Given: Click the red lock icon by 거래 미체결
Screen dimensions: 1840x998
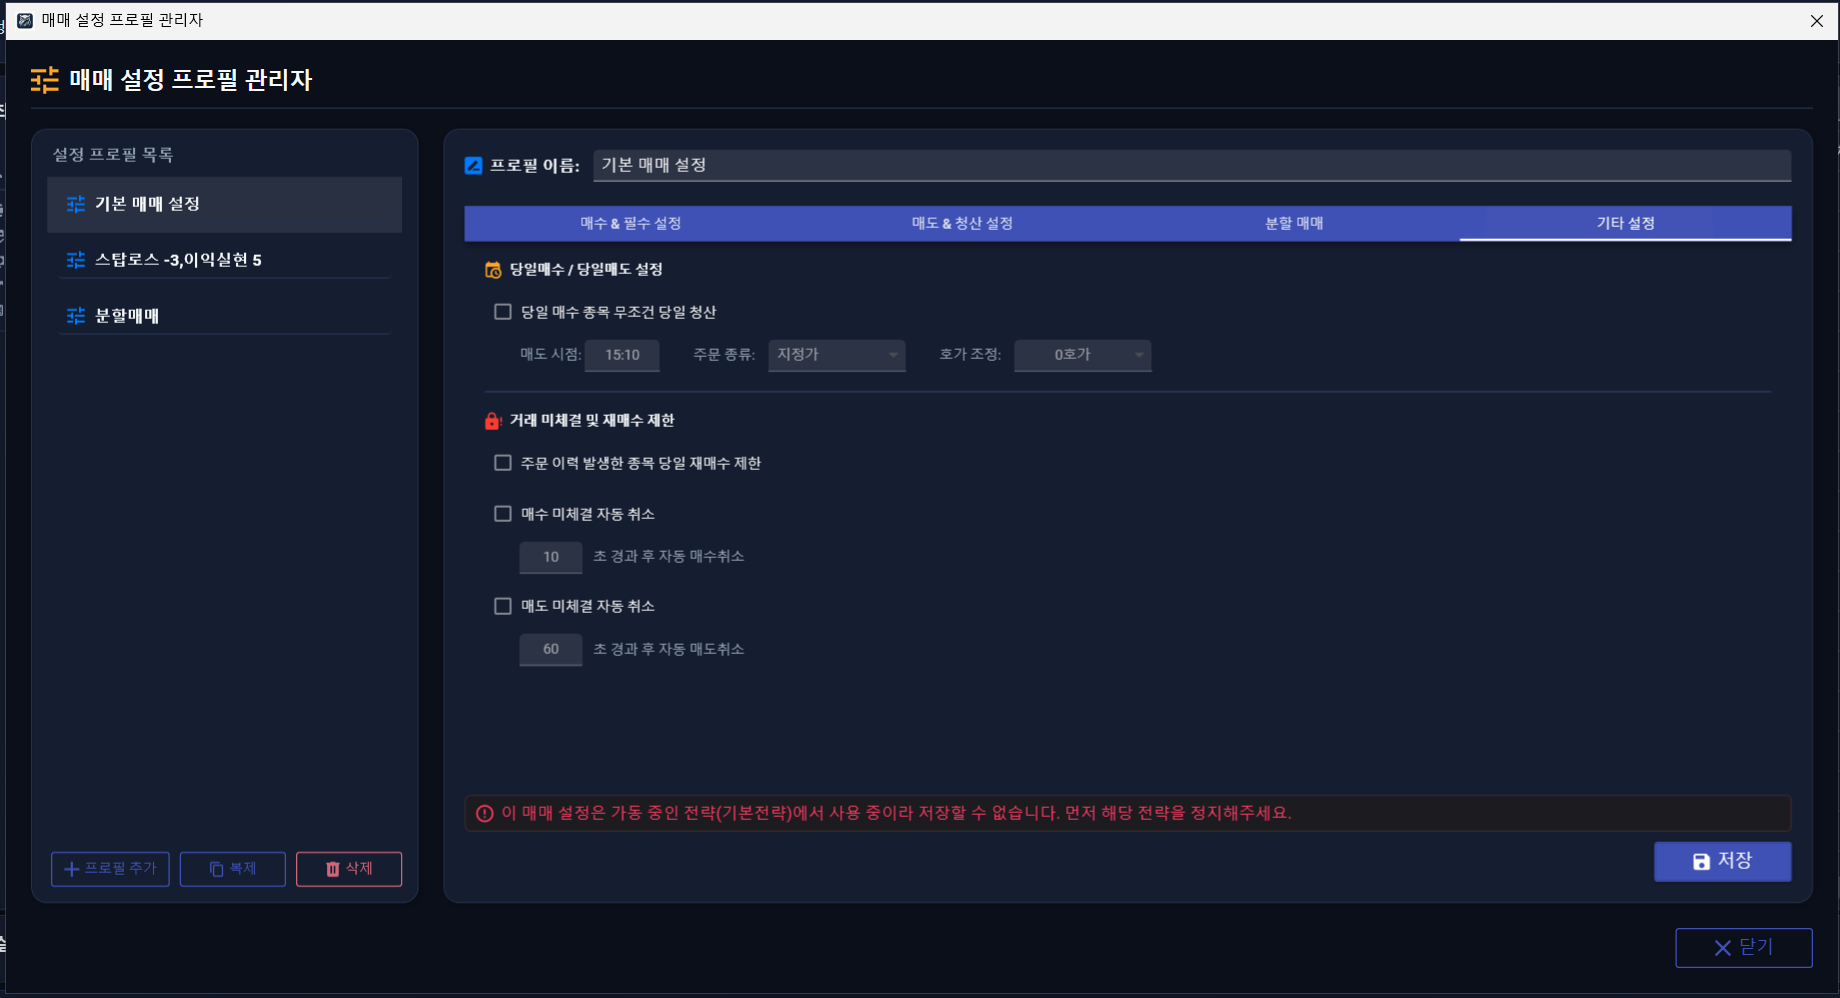Looking at the screenshot, I should click(492, 421).
